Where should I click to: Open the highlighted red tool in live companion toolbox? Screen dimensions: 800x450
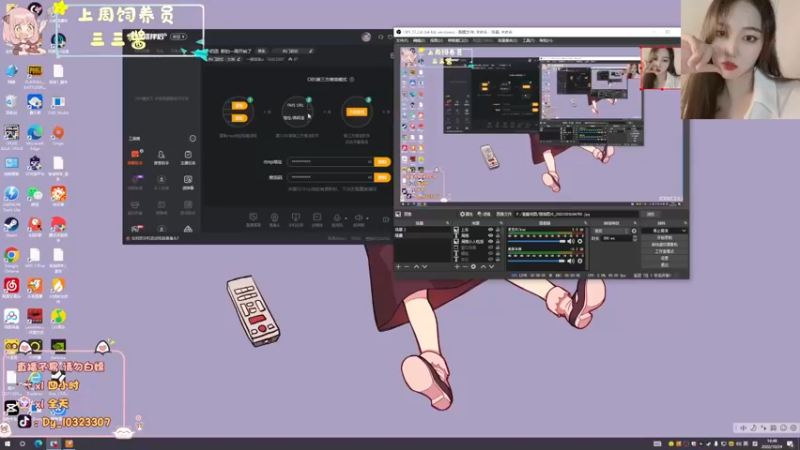(135, 157)
